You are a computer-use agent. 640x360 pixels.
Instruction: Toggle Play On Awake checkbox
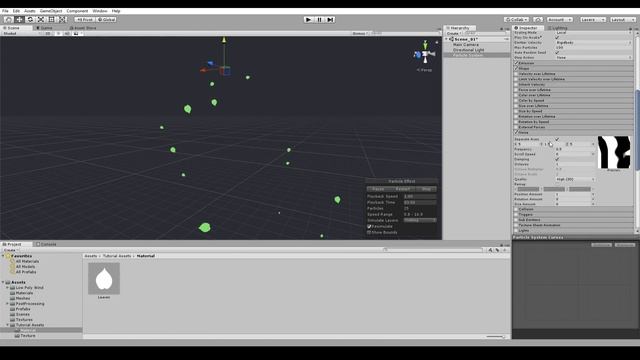pyautogui.click(x=557, y=38)
